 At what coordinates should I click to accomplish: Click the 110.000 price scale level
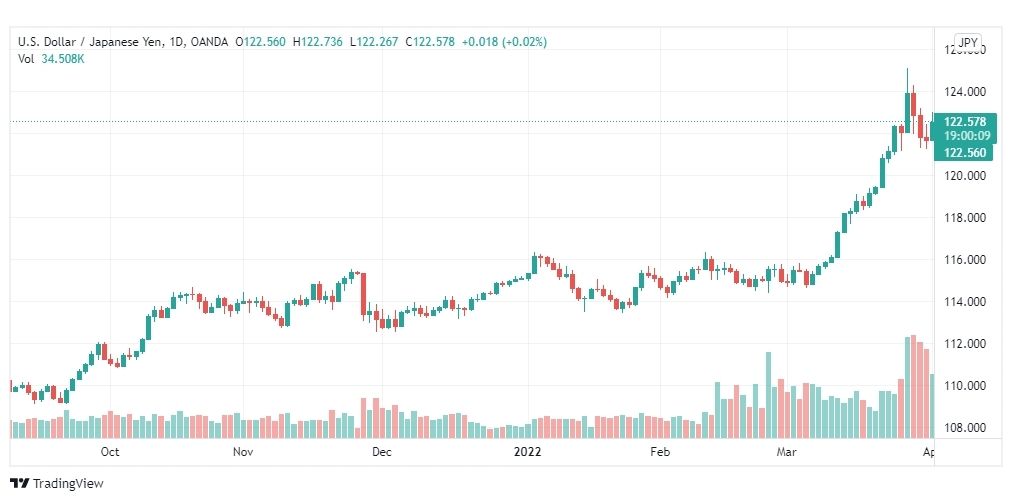[964, 386]
